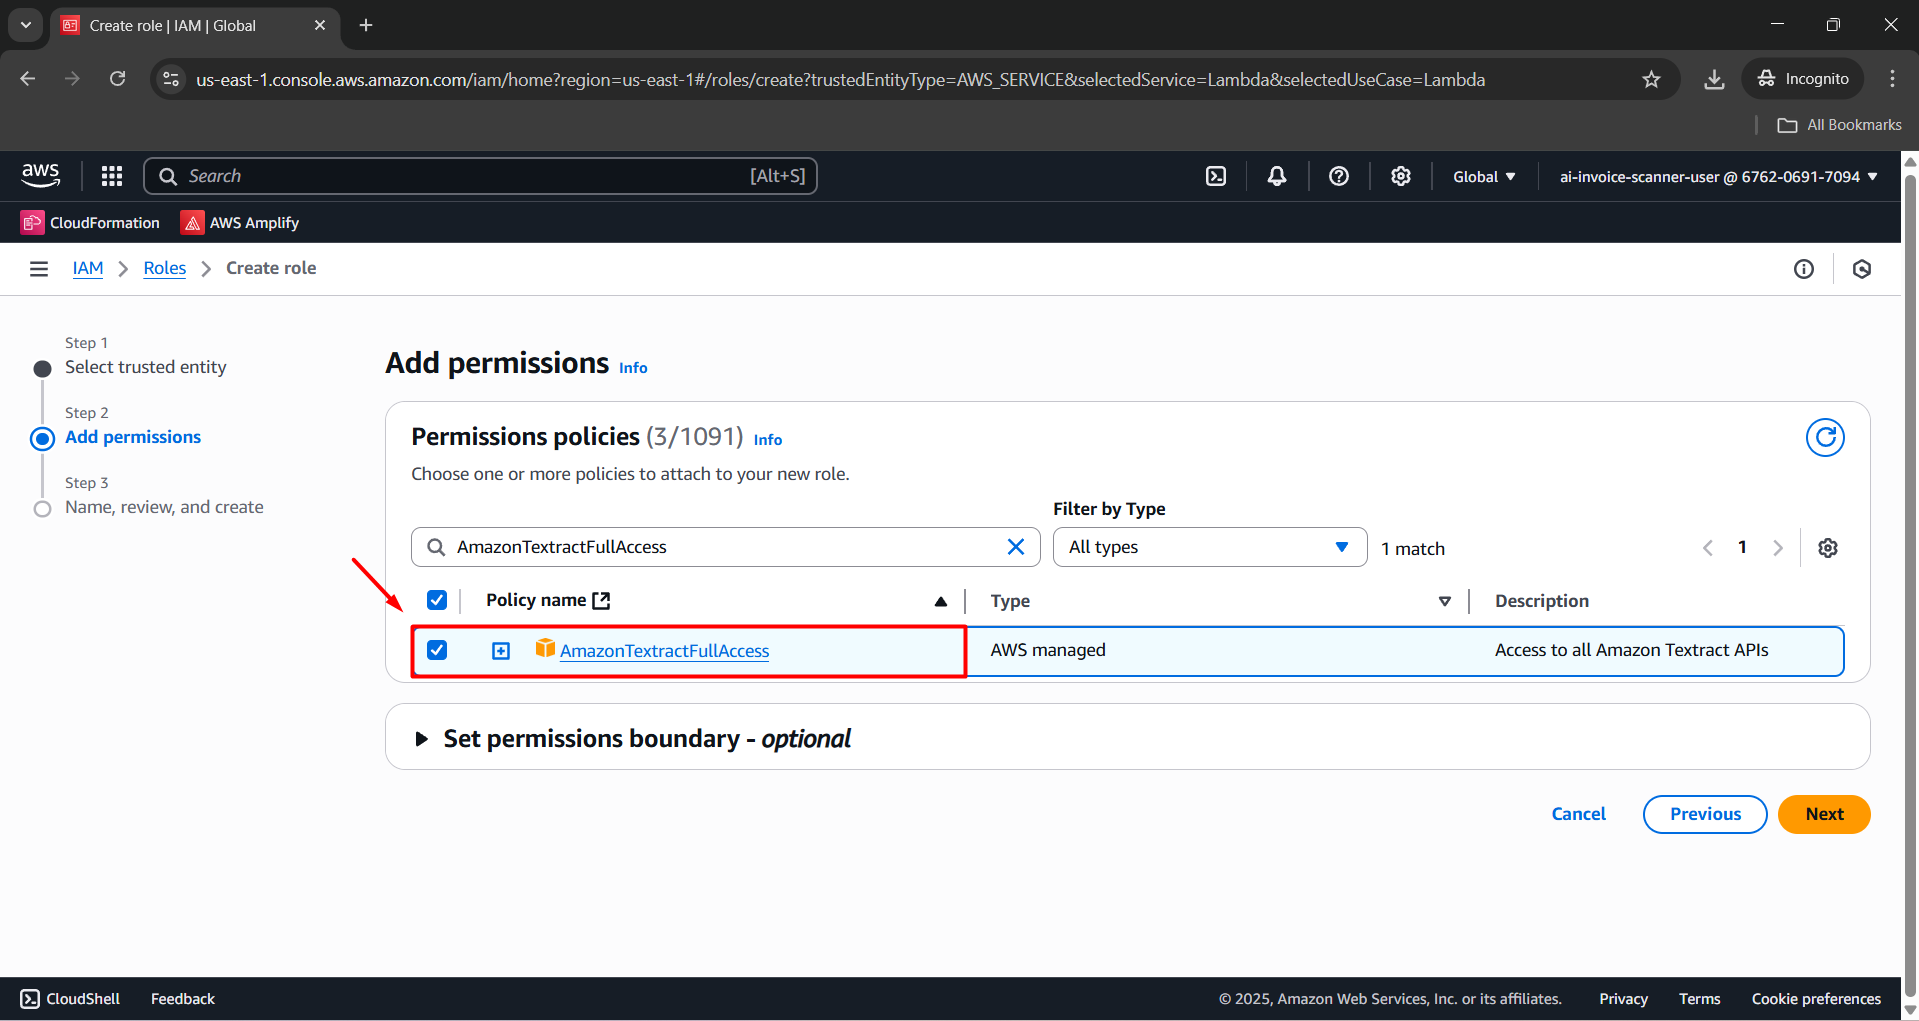The image size is (1919, 1021).
Task: Open the CloudFormation favorite shortcut
Action: (89, 222)
